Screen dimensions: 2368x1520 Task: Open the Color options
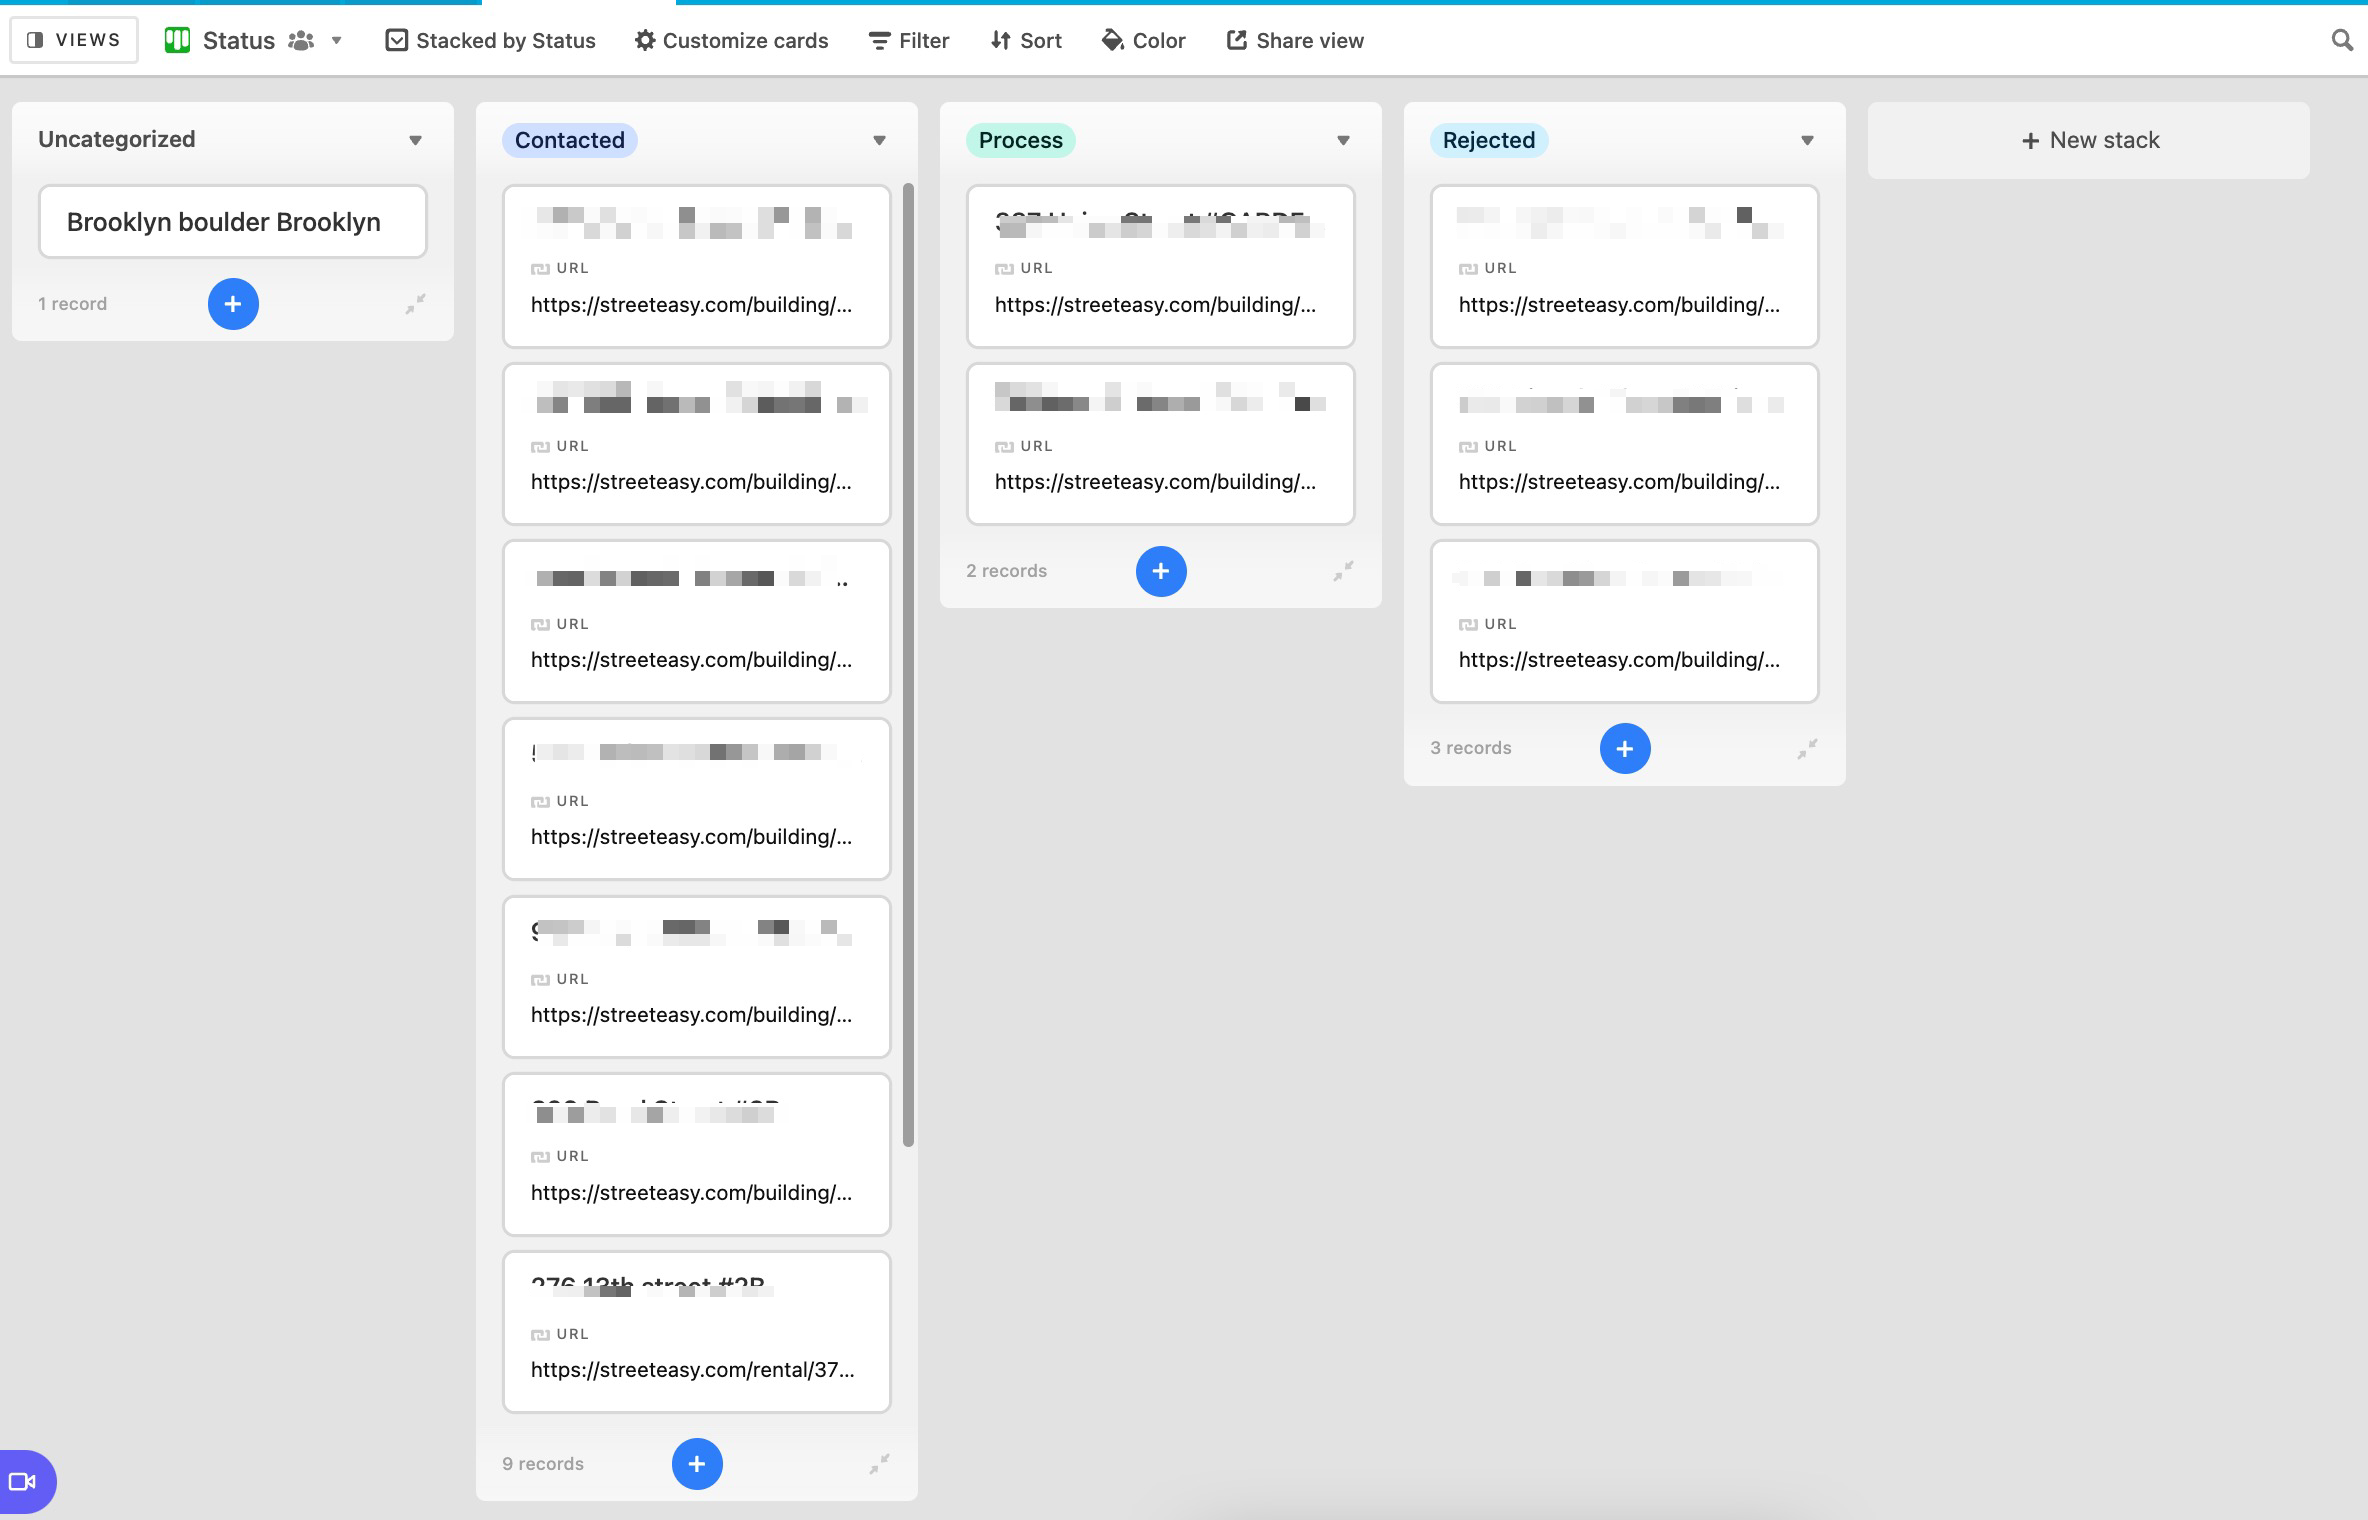tap(1144, 40)
